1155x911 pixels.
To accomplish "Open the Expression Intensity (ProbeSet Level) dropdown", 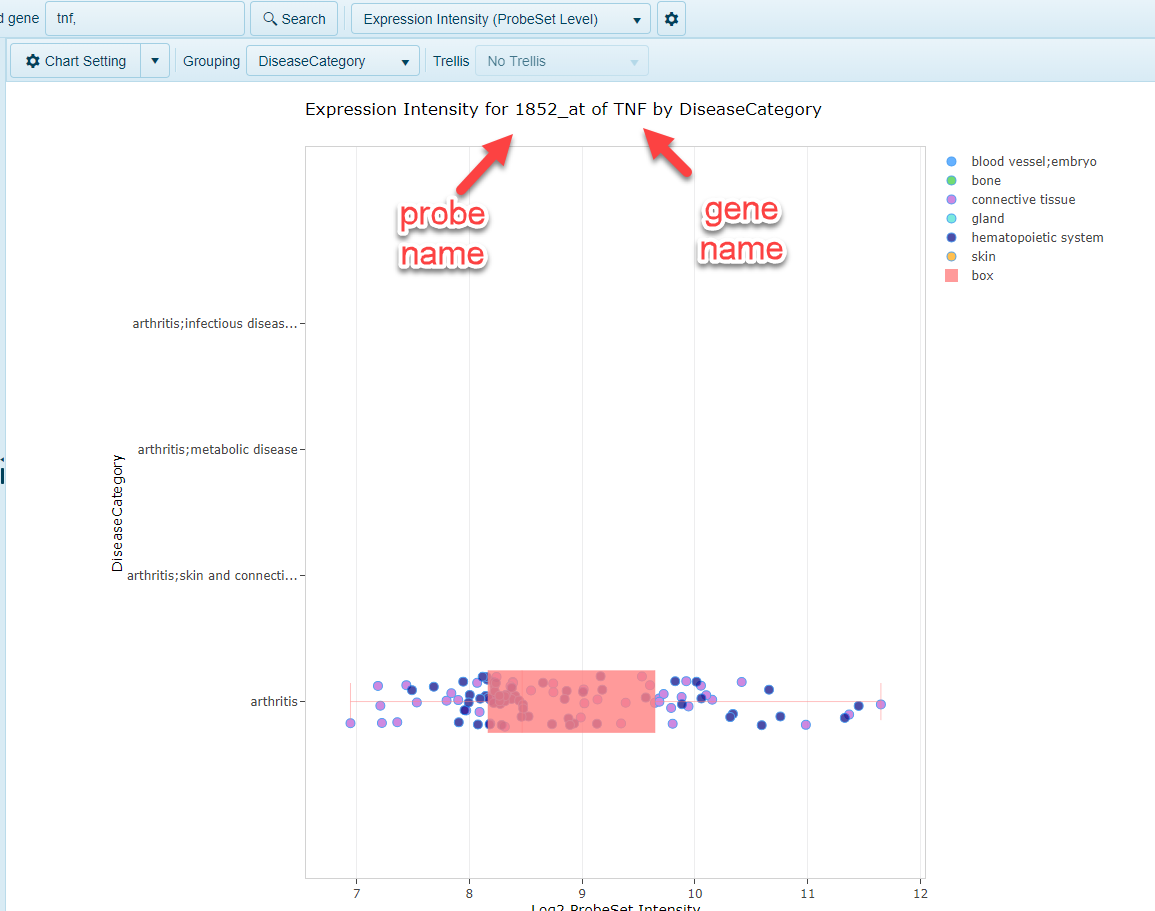I will point(500,18).
